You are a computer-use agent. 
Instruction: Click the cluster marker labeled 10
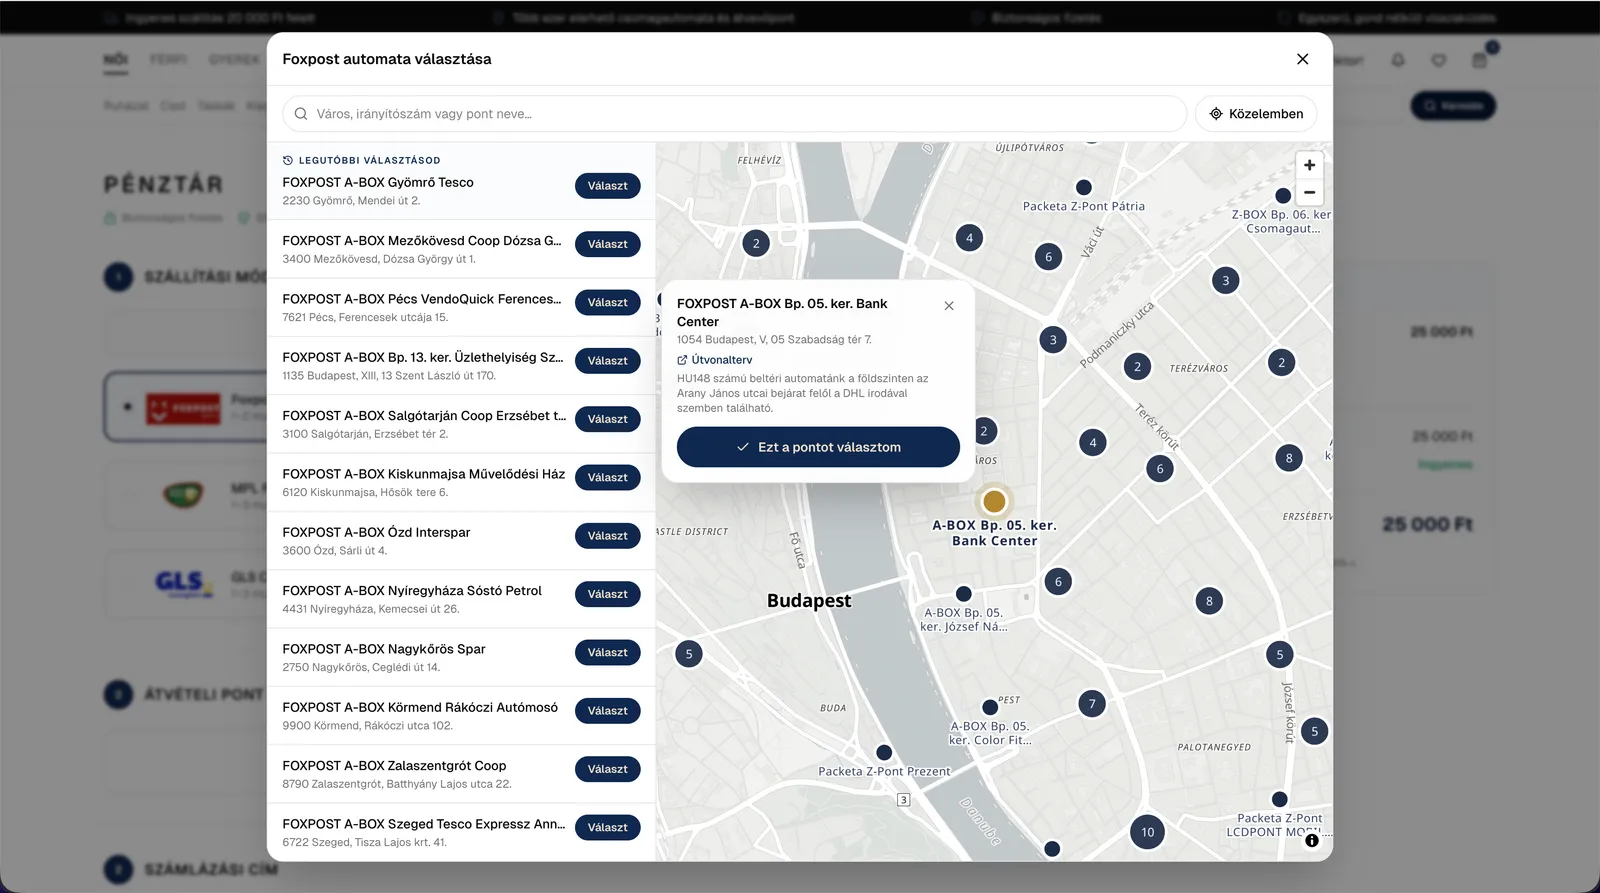pos(1147,832)
